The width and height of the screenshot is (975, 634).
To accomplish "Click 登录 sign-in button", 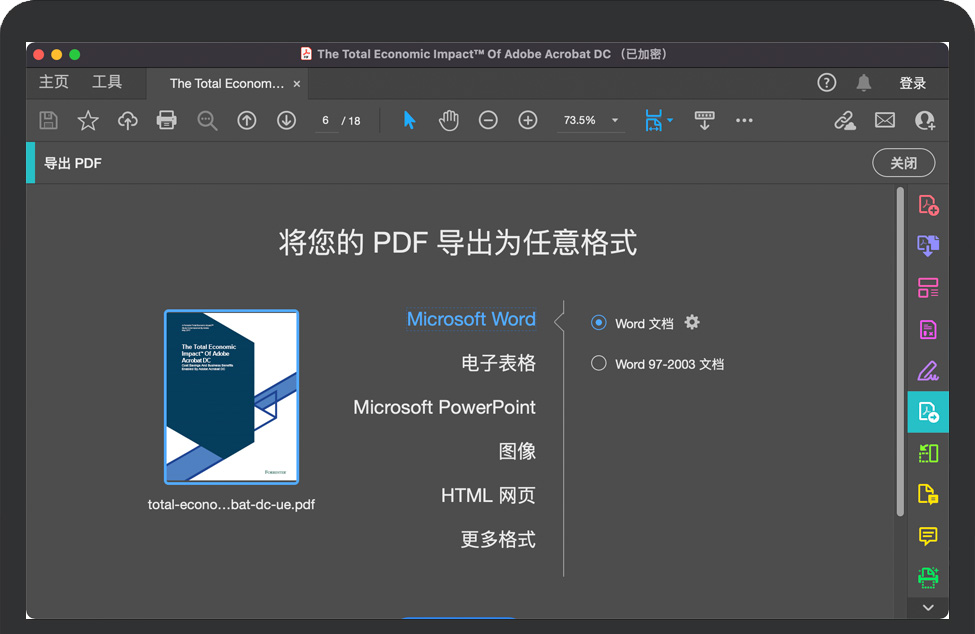I will click(x=912, y=83).
